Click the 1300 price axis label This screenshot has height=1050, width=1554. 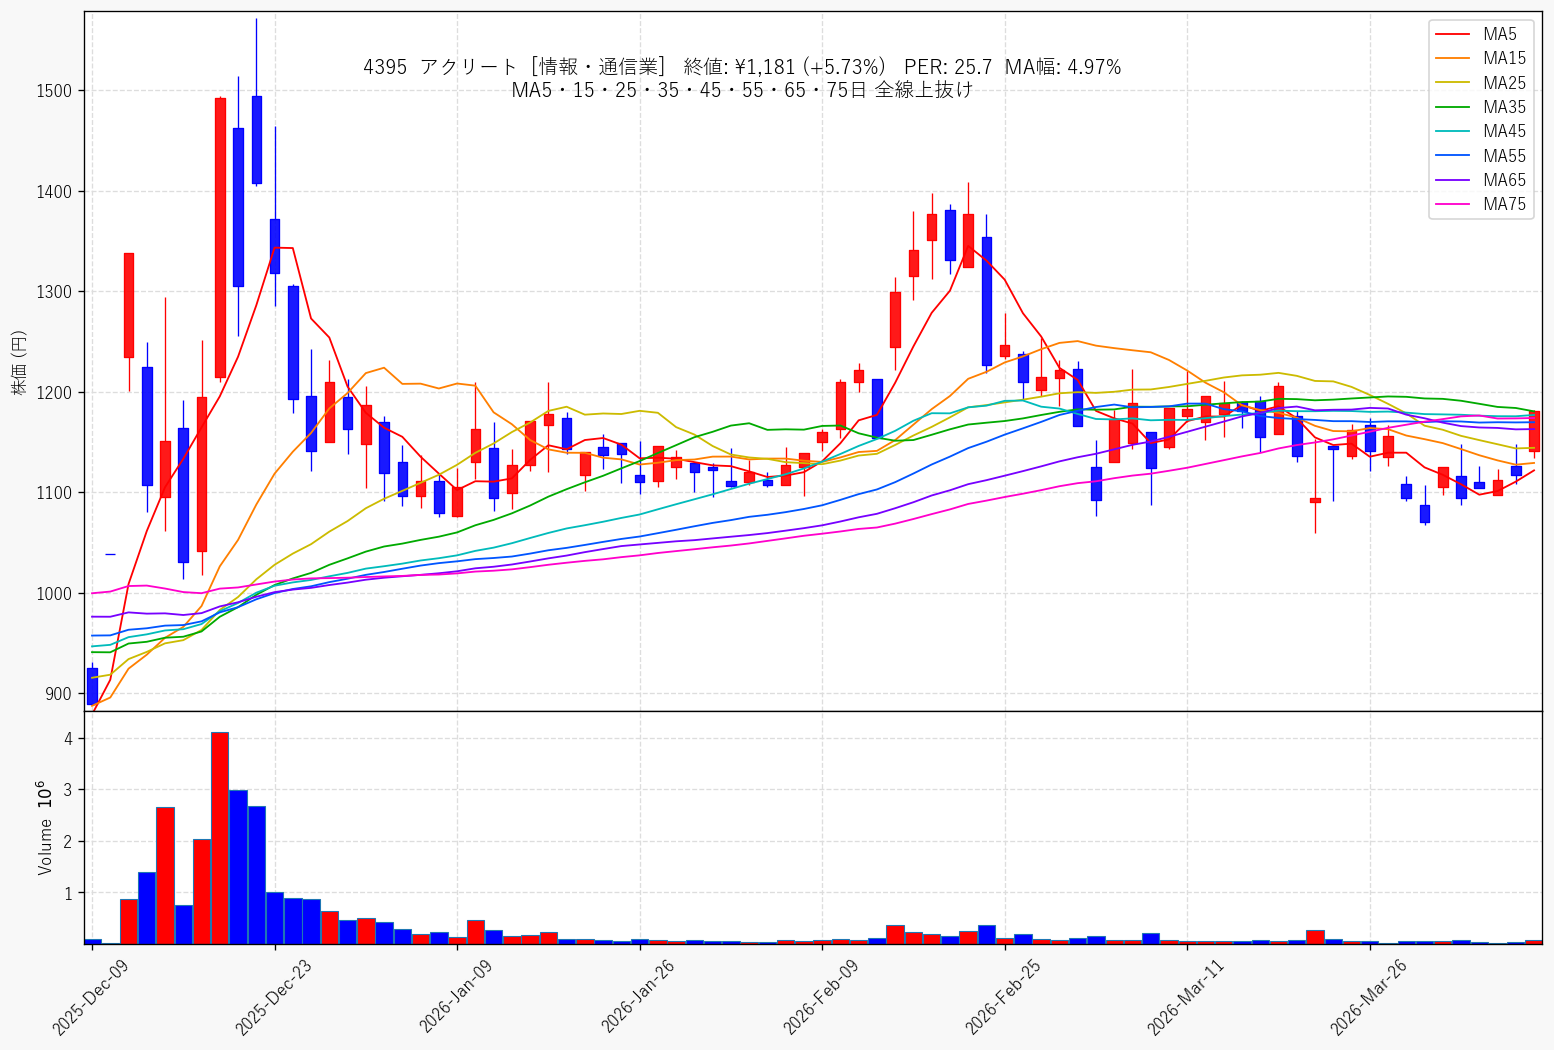tap(54, 292)
